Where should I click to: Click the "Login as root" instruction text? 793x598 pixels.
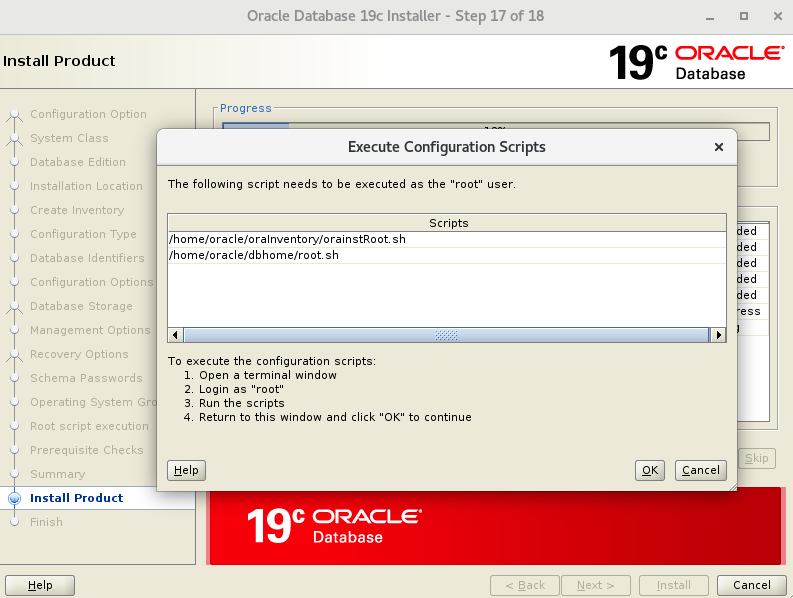(241, 389)
